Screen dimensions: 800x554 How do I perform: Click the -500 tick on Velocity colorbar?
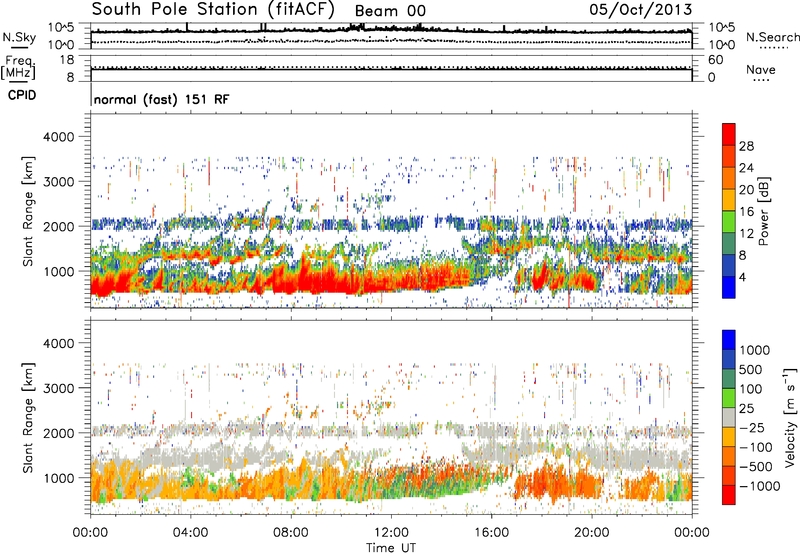[x=756, y=467]
